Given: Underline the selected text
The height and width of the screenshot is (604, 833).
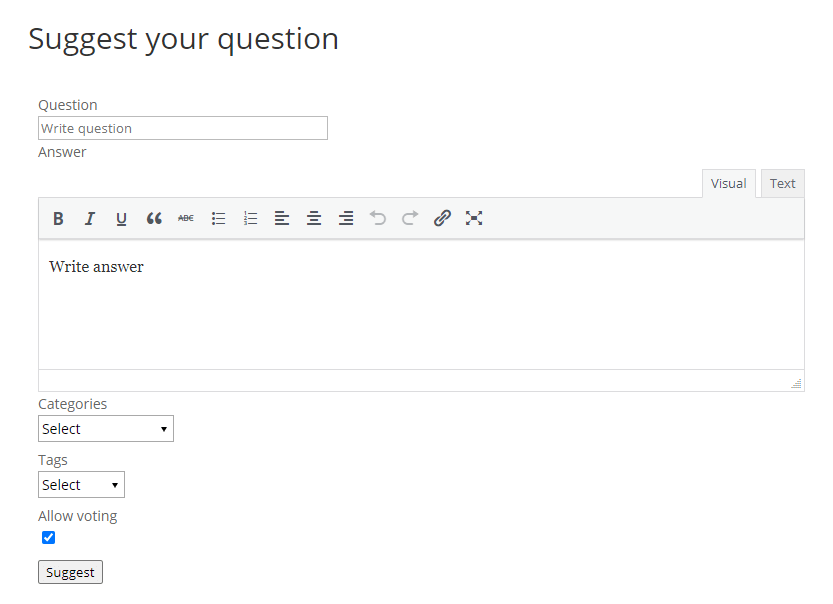Looking at the screenshot, I should pyautogui.click(x=122, y=218).
